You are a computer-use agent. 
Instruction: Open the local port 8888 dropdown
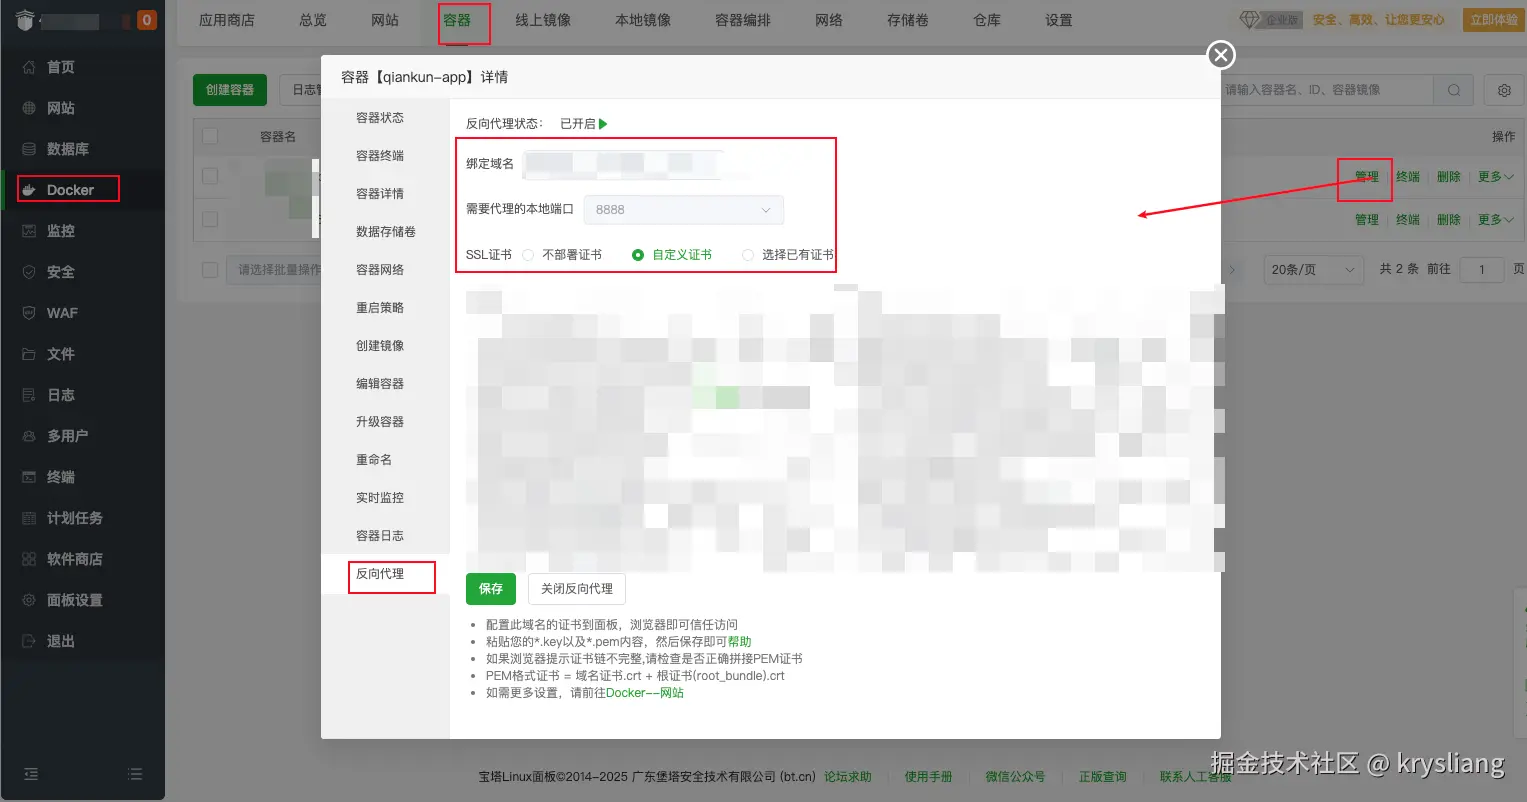[684, 210]
